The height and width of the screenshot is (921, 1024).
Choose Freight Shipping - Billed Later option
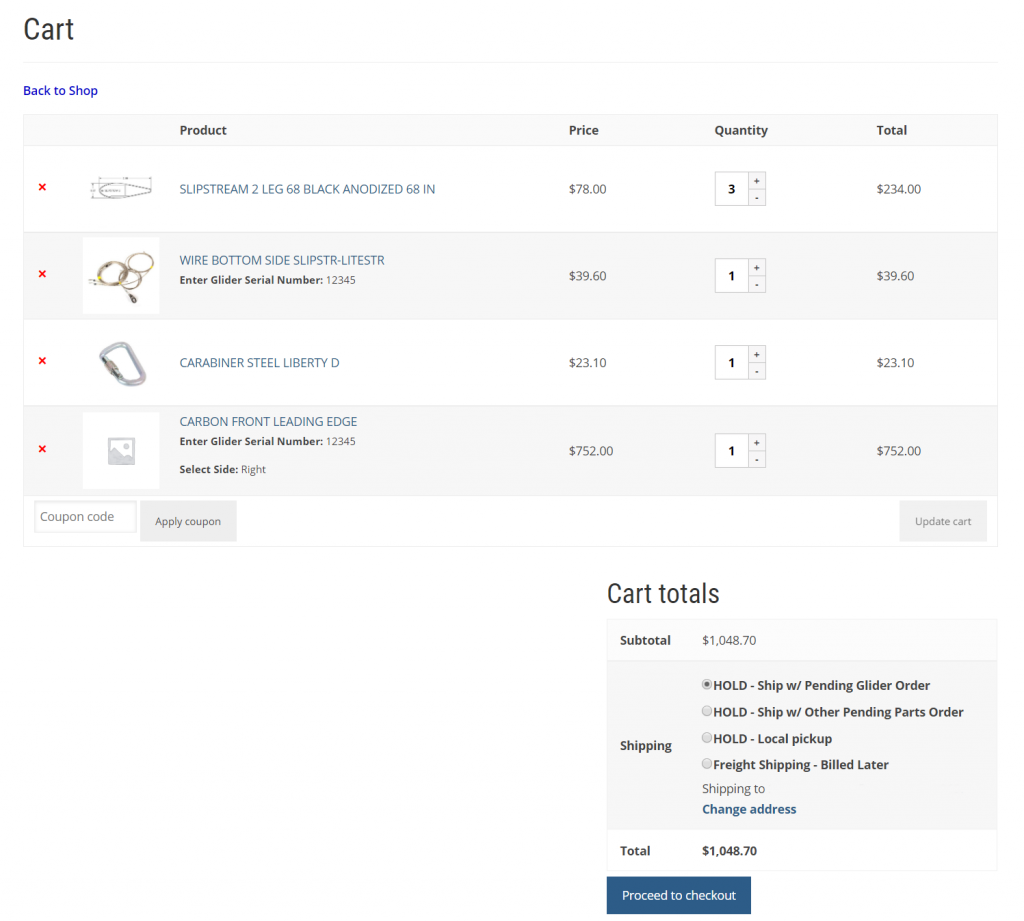pyautogui.click(x=707, y=764)
